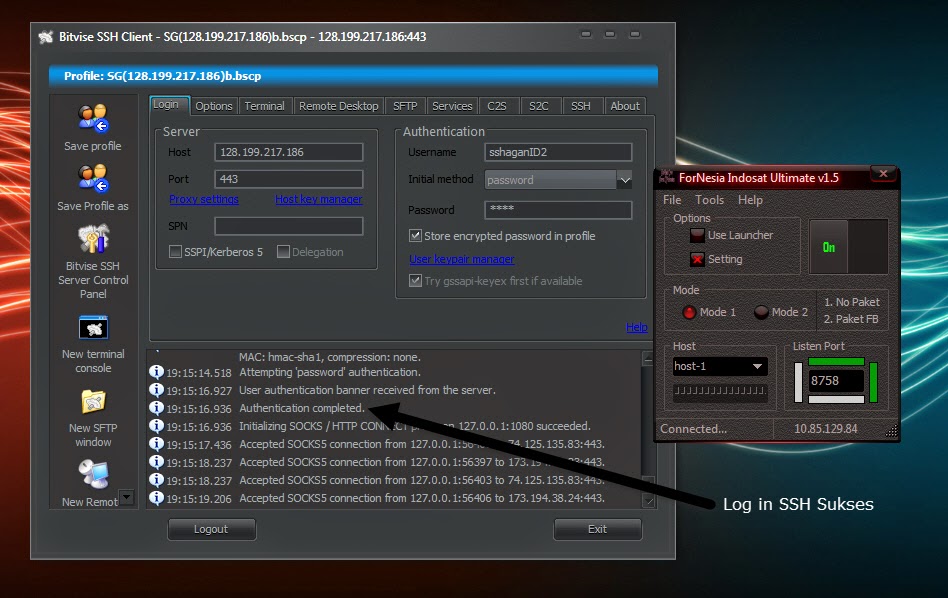Viewport: 948px width, 598px height.
Task: Click the green level bar beside Listen Port
Action: click(x=873, y=382)
